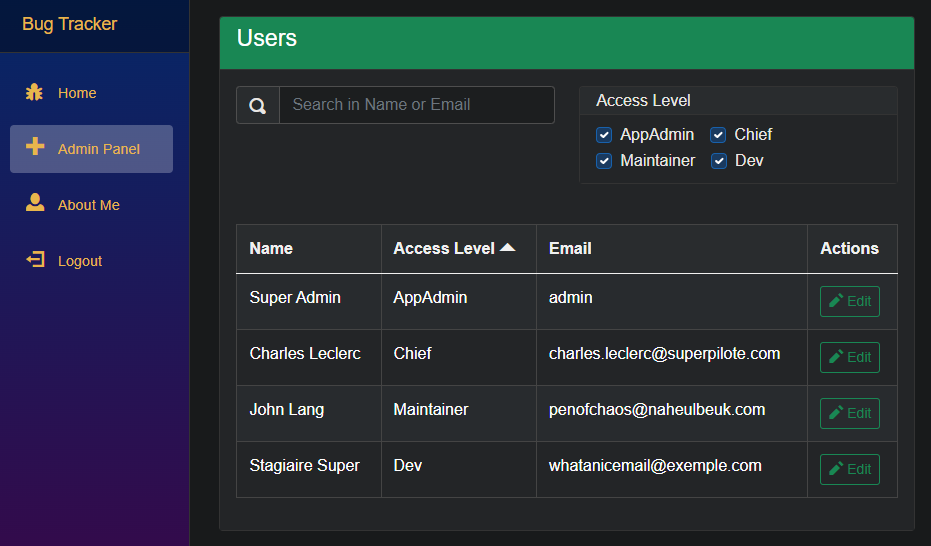Open Admin Panel in the sidebar
Viewport: 931px width, 546px height.
point(91,149)
